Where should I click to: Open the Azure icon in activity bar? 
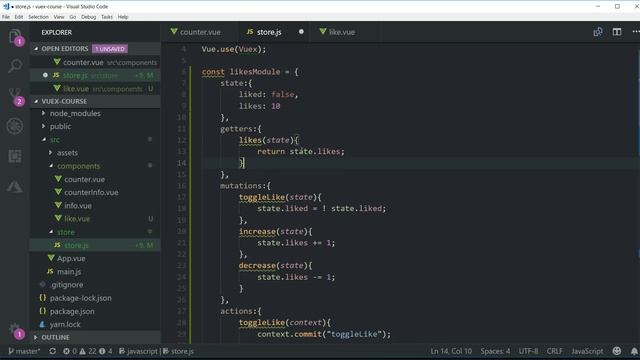coord(15,186)
